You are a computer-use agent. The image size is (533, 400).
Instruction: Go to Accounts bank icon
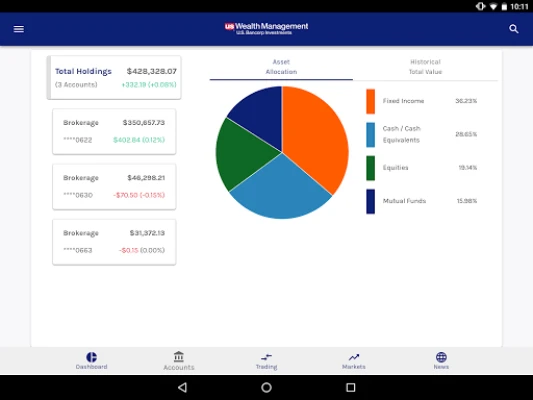click(x=179, y=357)
